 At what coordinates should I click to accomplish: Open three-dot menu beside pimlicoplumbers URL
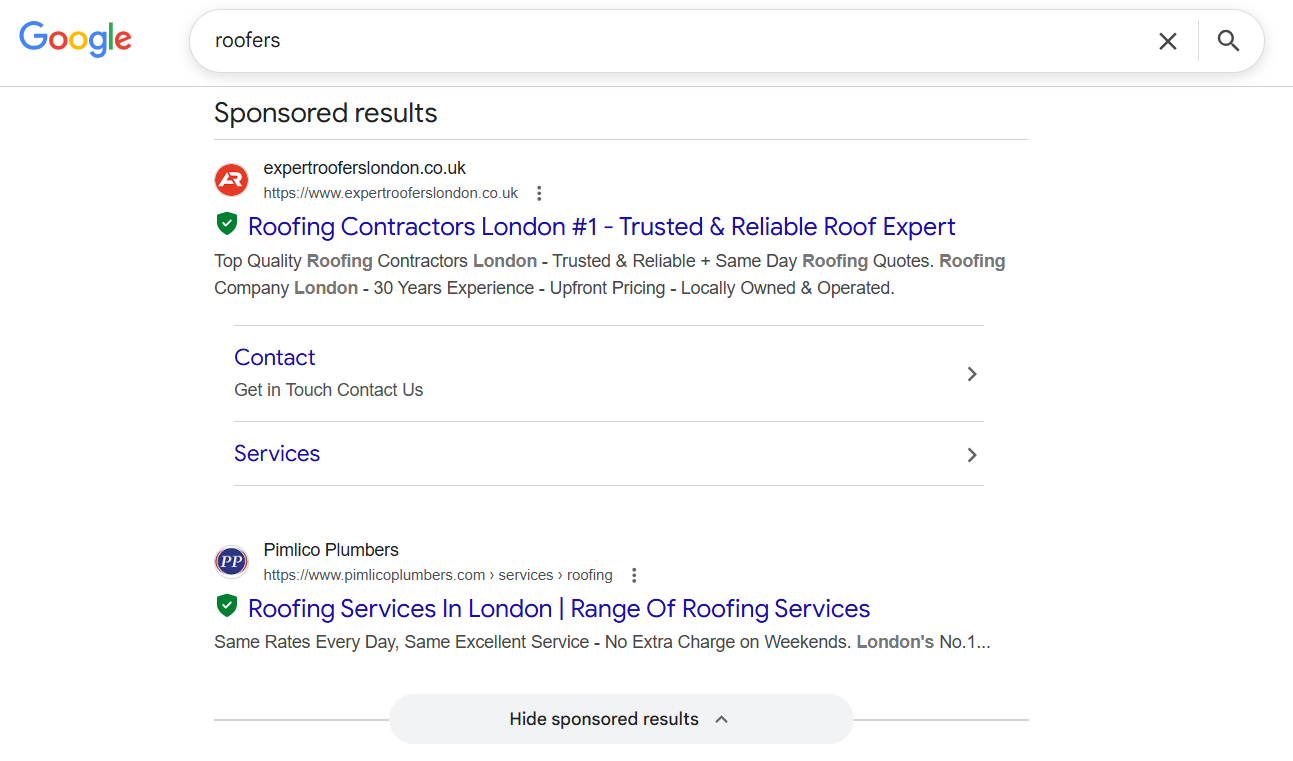coord(633,575)
